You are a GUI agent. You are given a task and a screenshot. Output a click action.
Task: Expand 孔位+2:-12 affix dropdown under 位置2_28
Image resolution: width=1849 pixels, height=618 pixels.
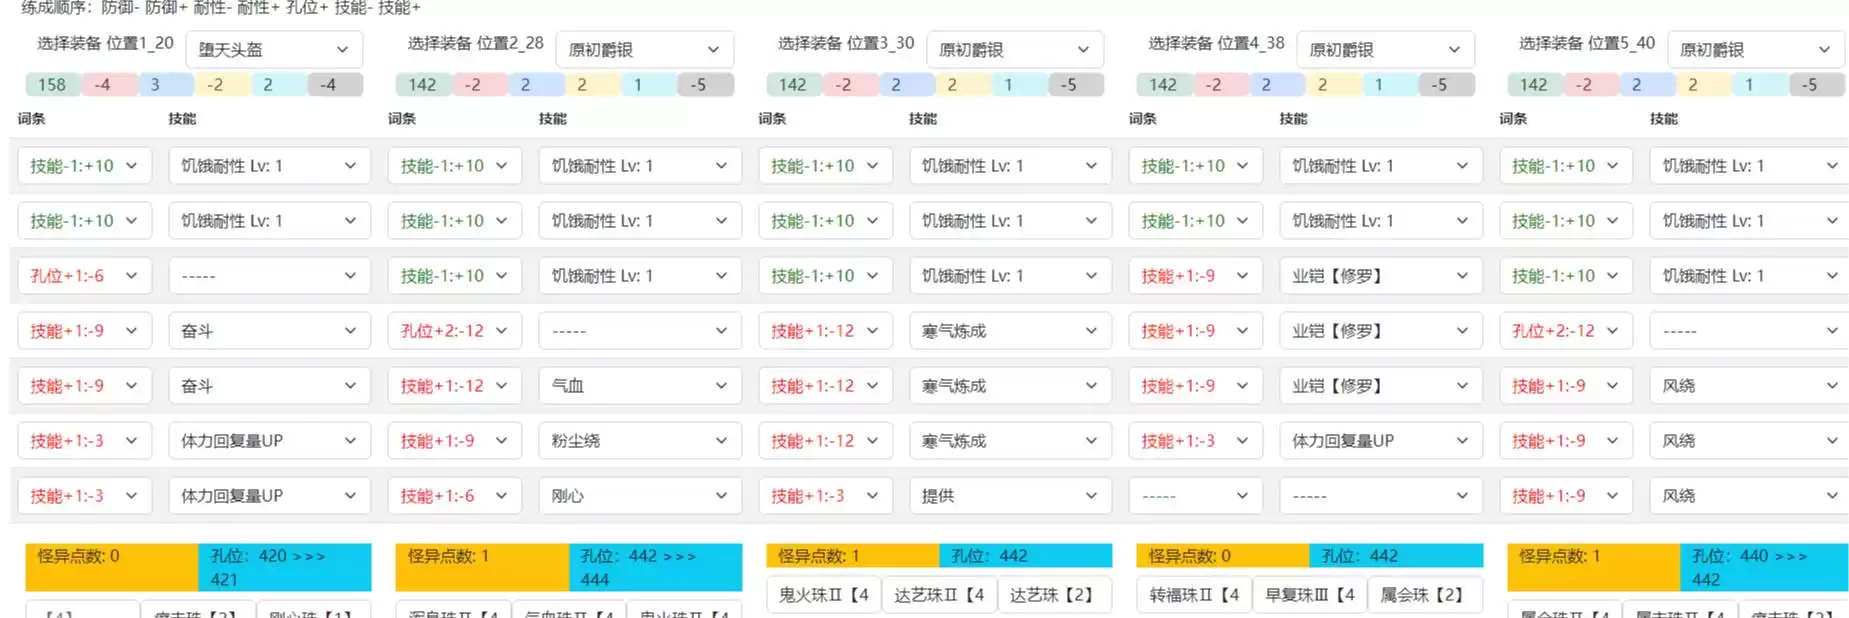pyautogui.click(x=454, y=331)
